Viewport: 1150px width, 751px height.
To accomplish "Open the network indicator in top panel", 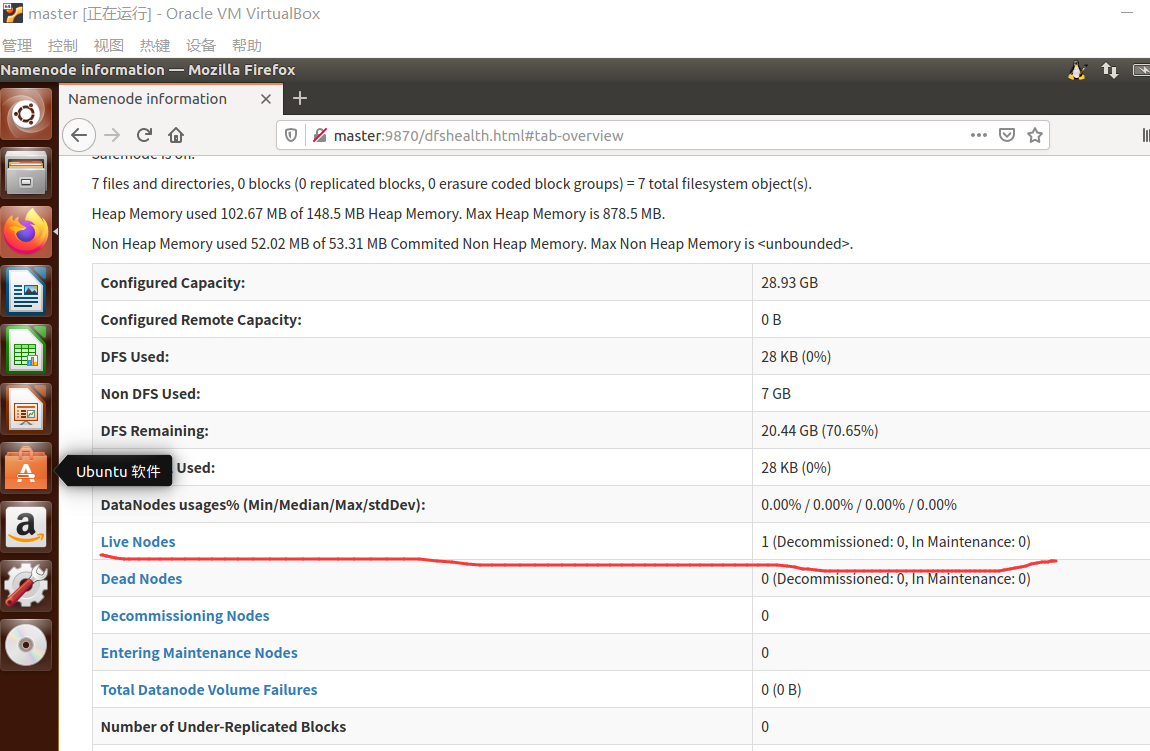I will [x=1110, y=70].
